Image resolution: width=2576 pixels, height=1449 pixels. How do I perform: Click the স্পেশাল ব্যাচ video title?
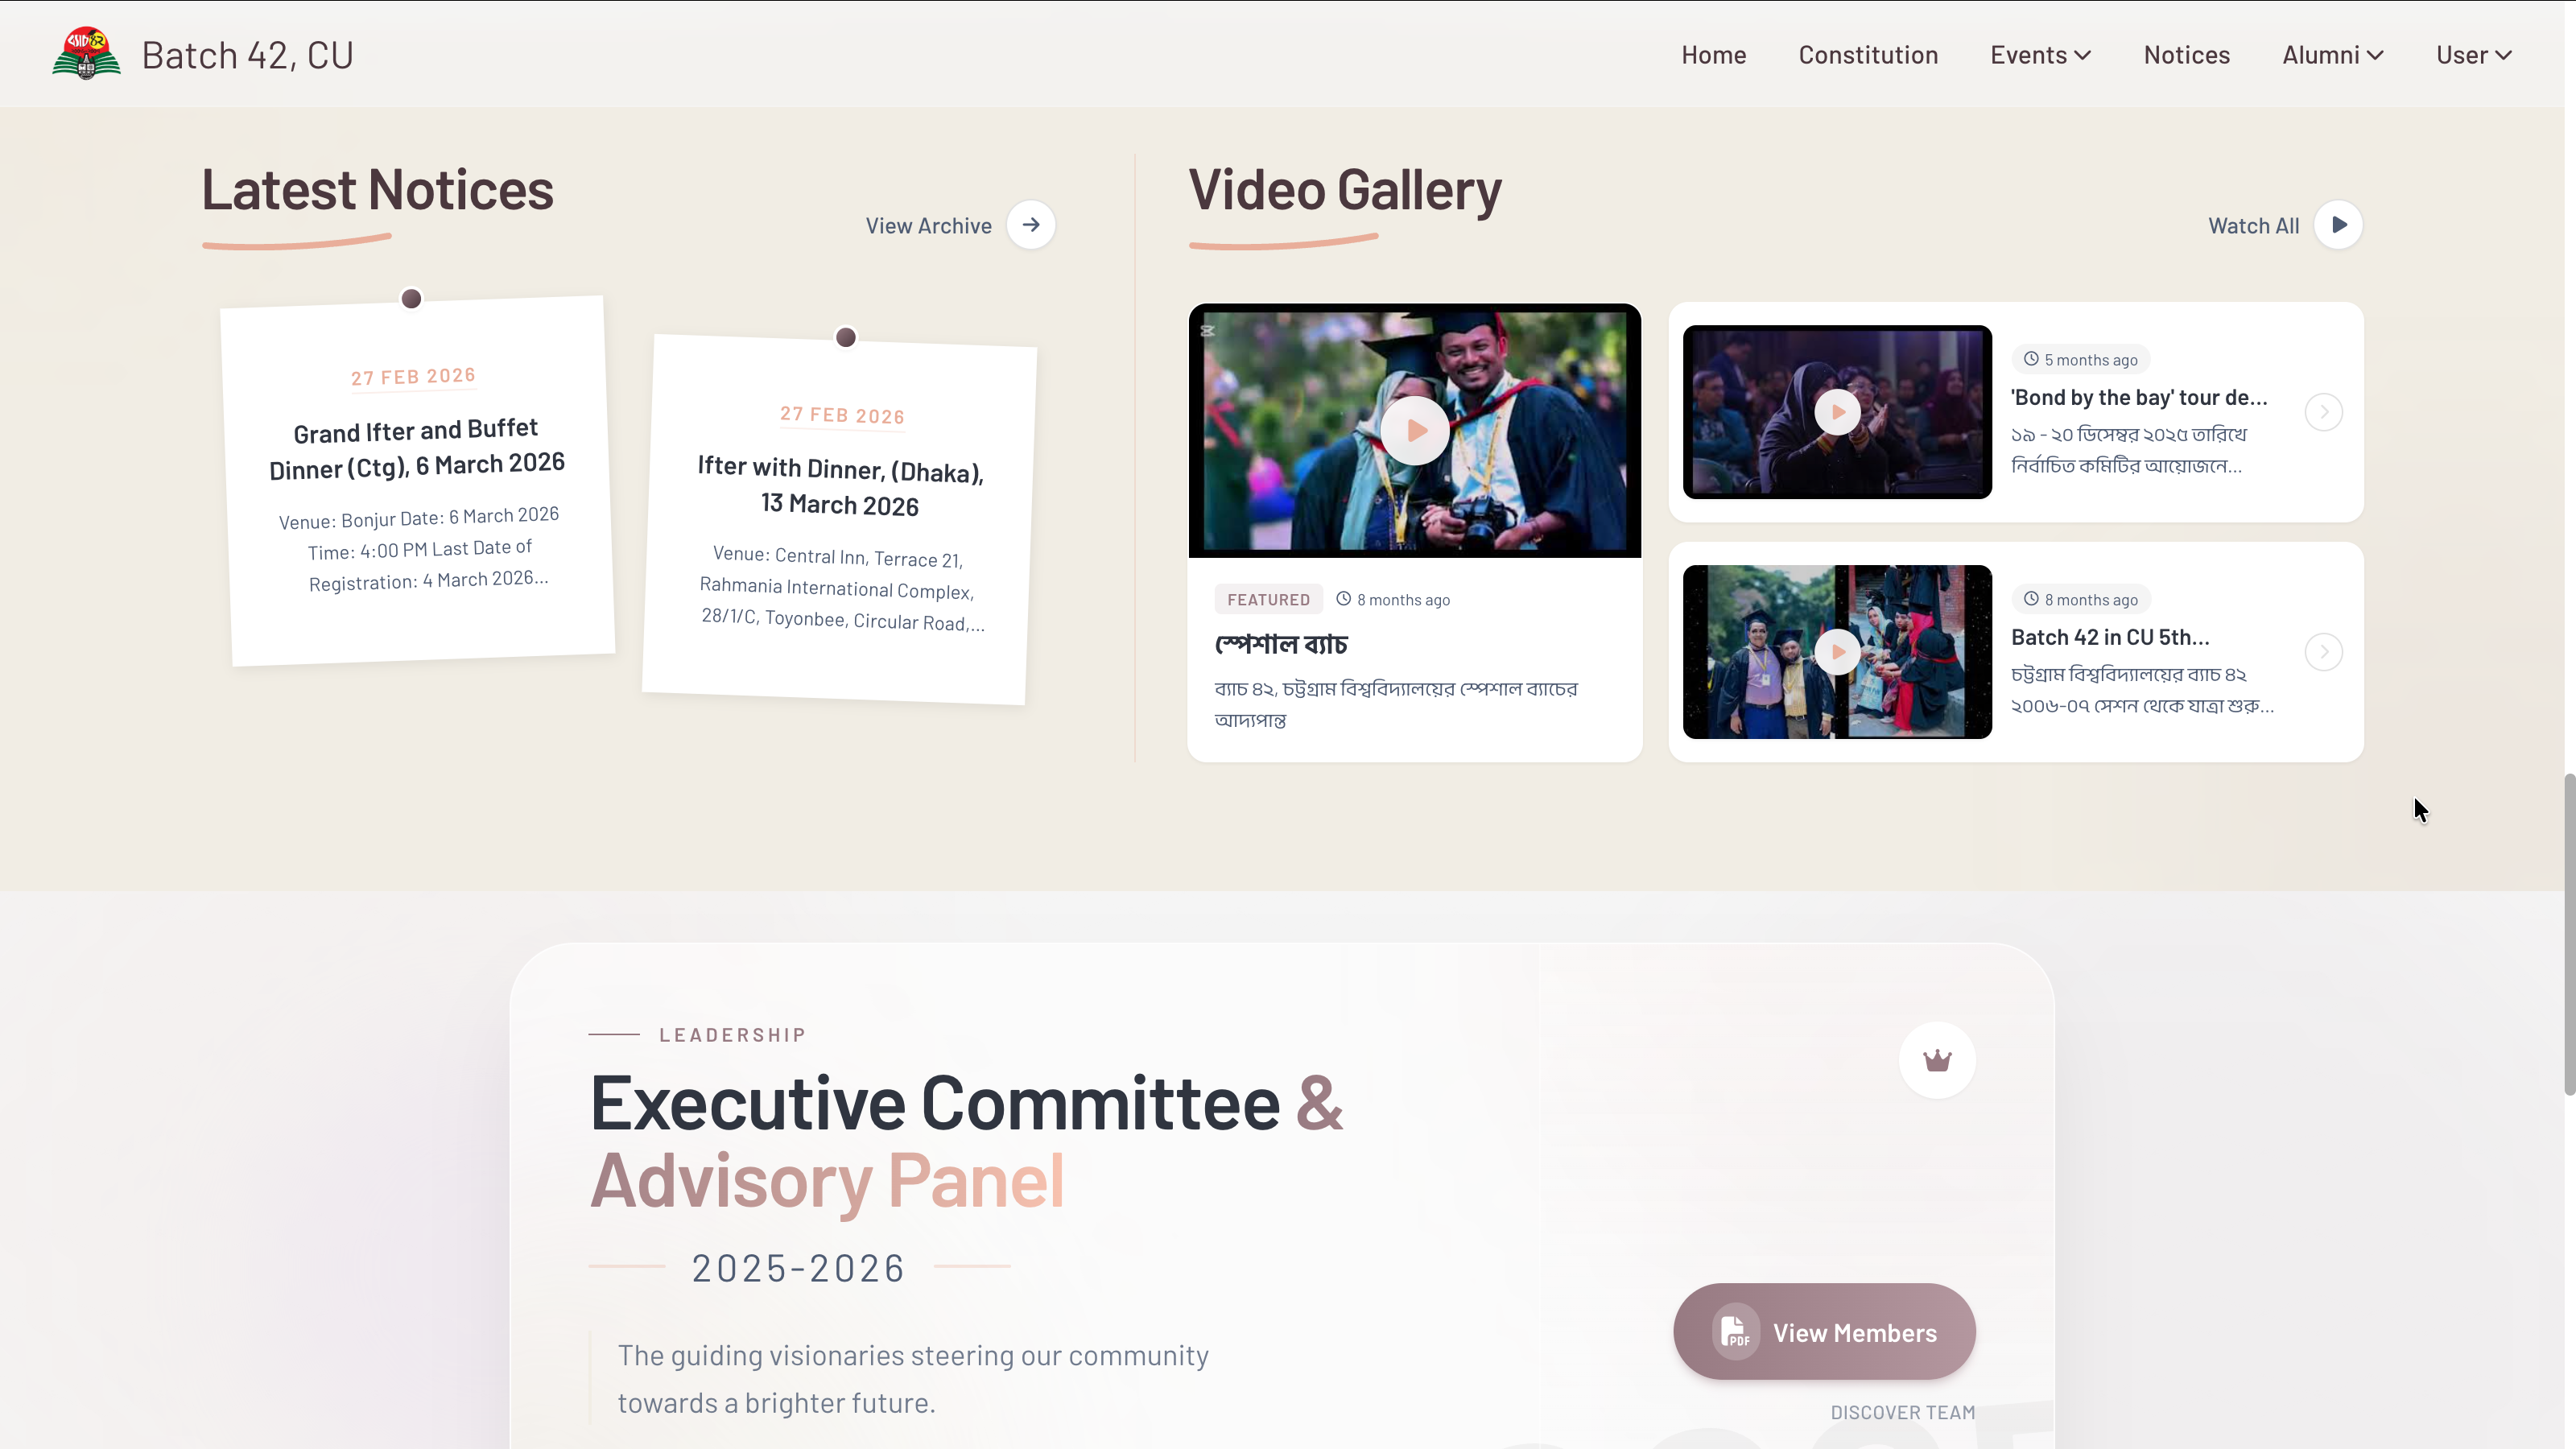coord(1281,643)
